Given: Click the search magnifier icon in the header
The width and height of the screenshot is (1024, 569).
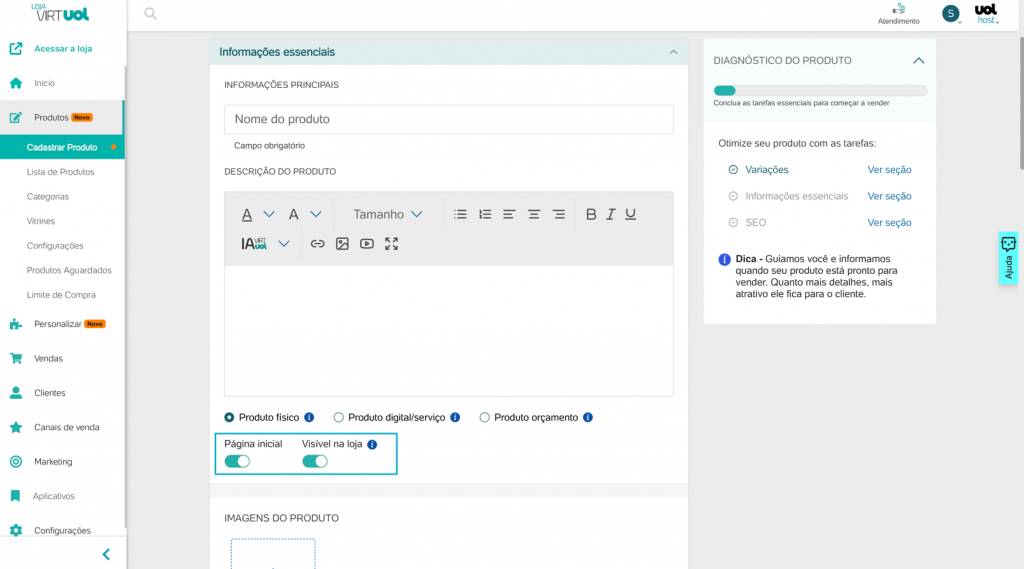Looking at the screenshot, I should point(150,13).
